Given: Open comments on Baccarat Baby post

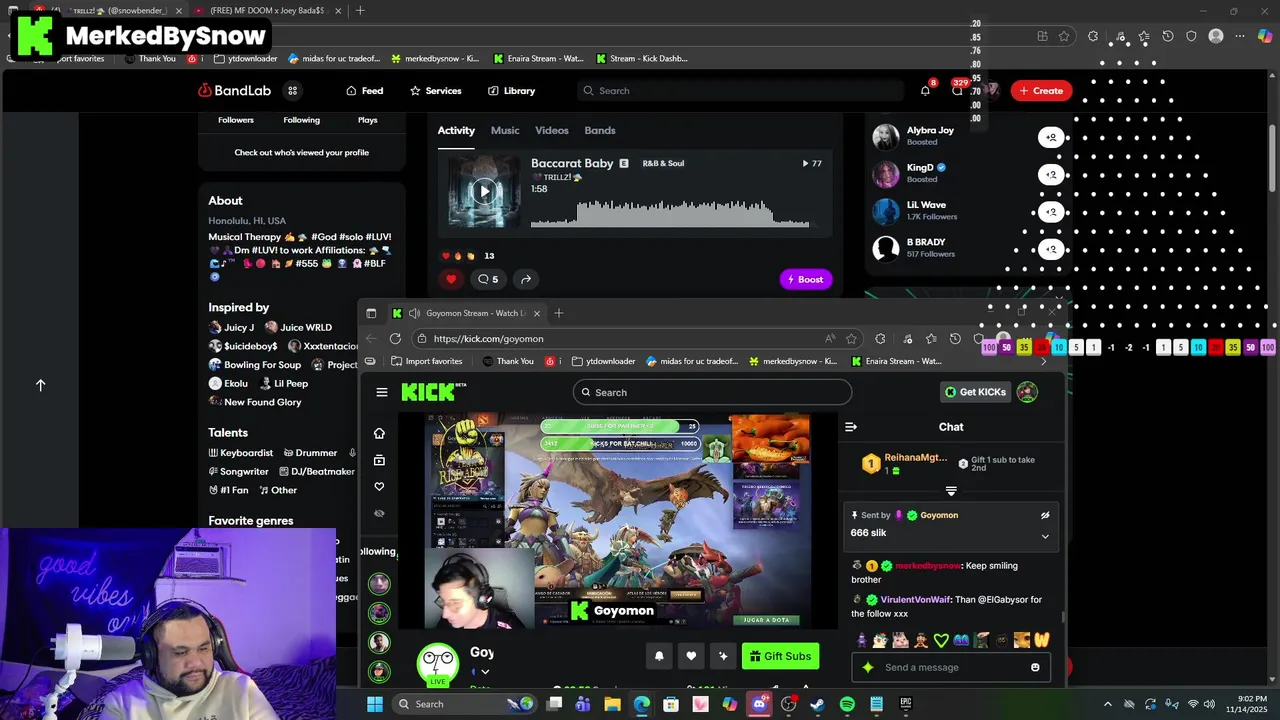Looking at the screenshot, I should coord(488,279).
